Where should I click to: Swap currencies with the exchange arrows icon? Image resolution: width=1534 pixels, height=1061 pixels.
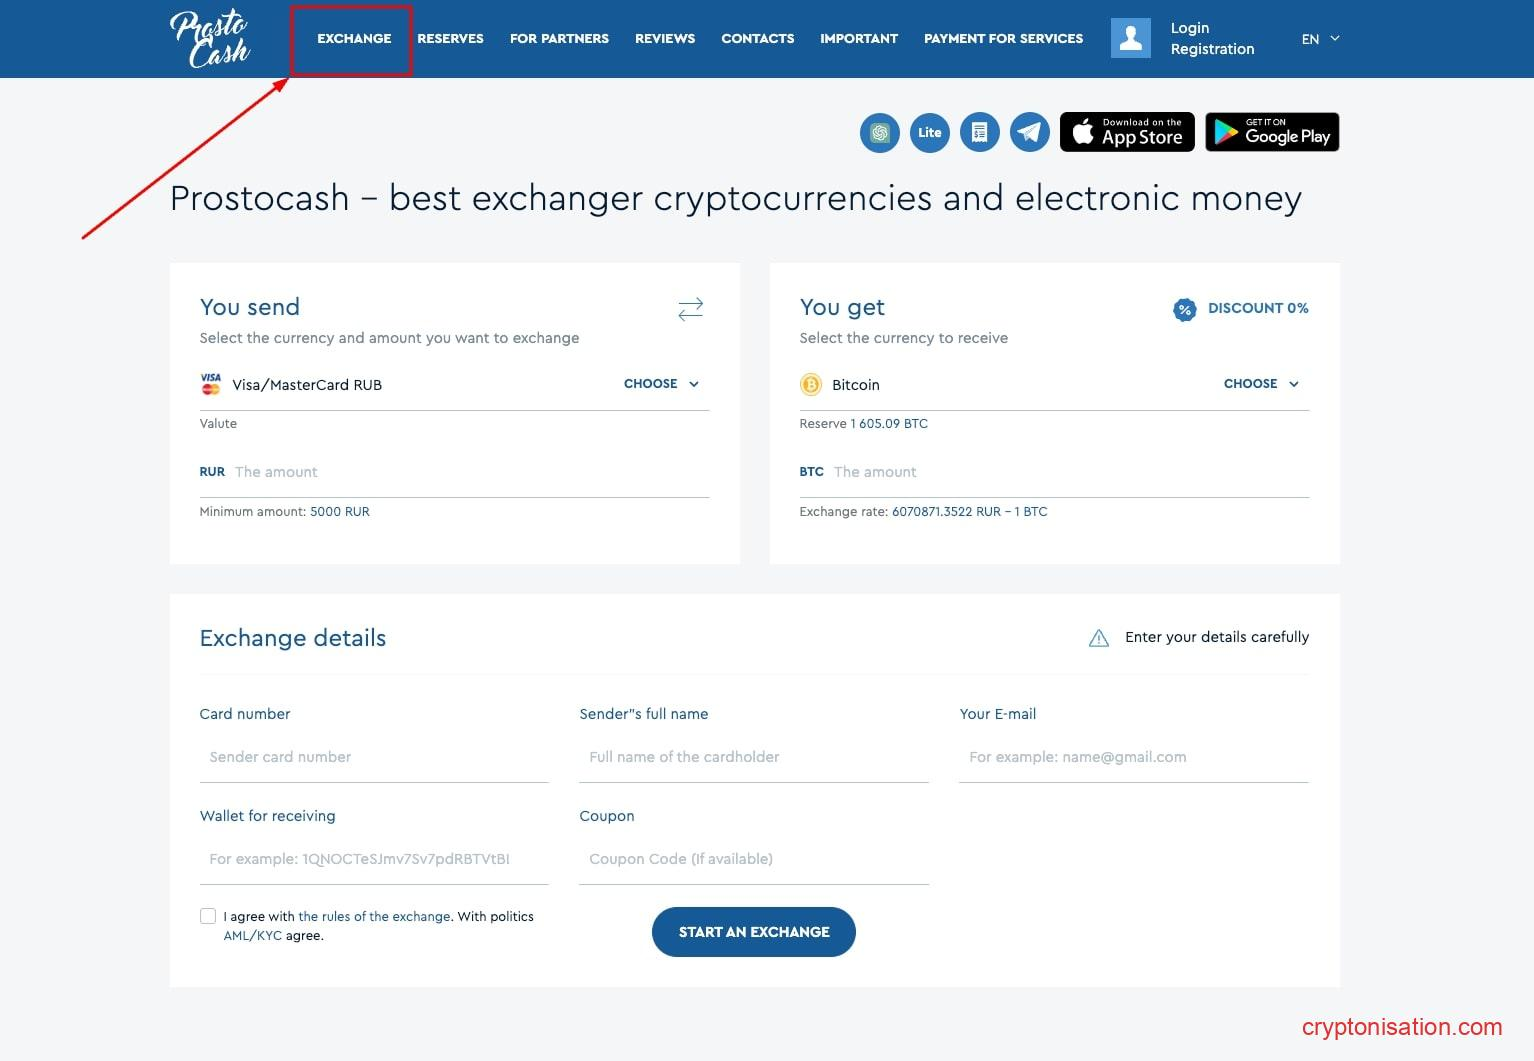690,308
